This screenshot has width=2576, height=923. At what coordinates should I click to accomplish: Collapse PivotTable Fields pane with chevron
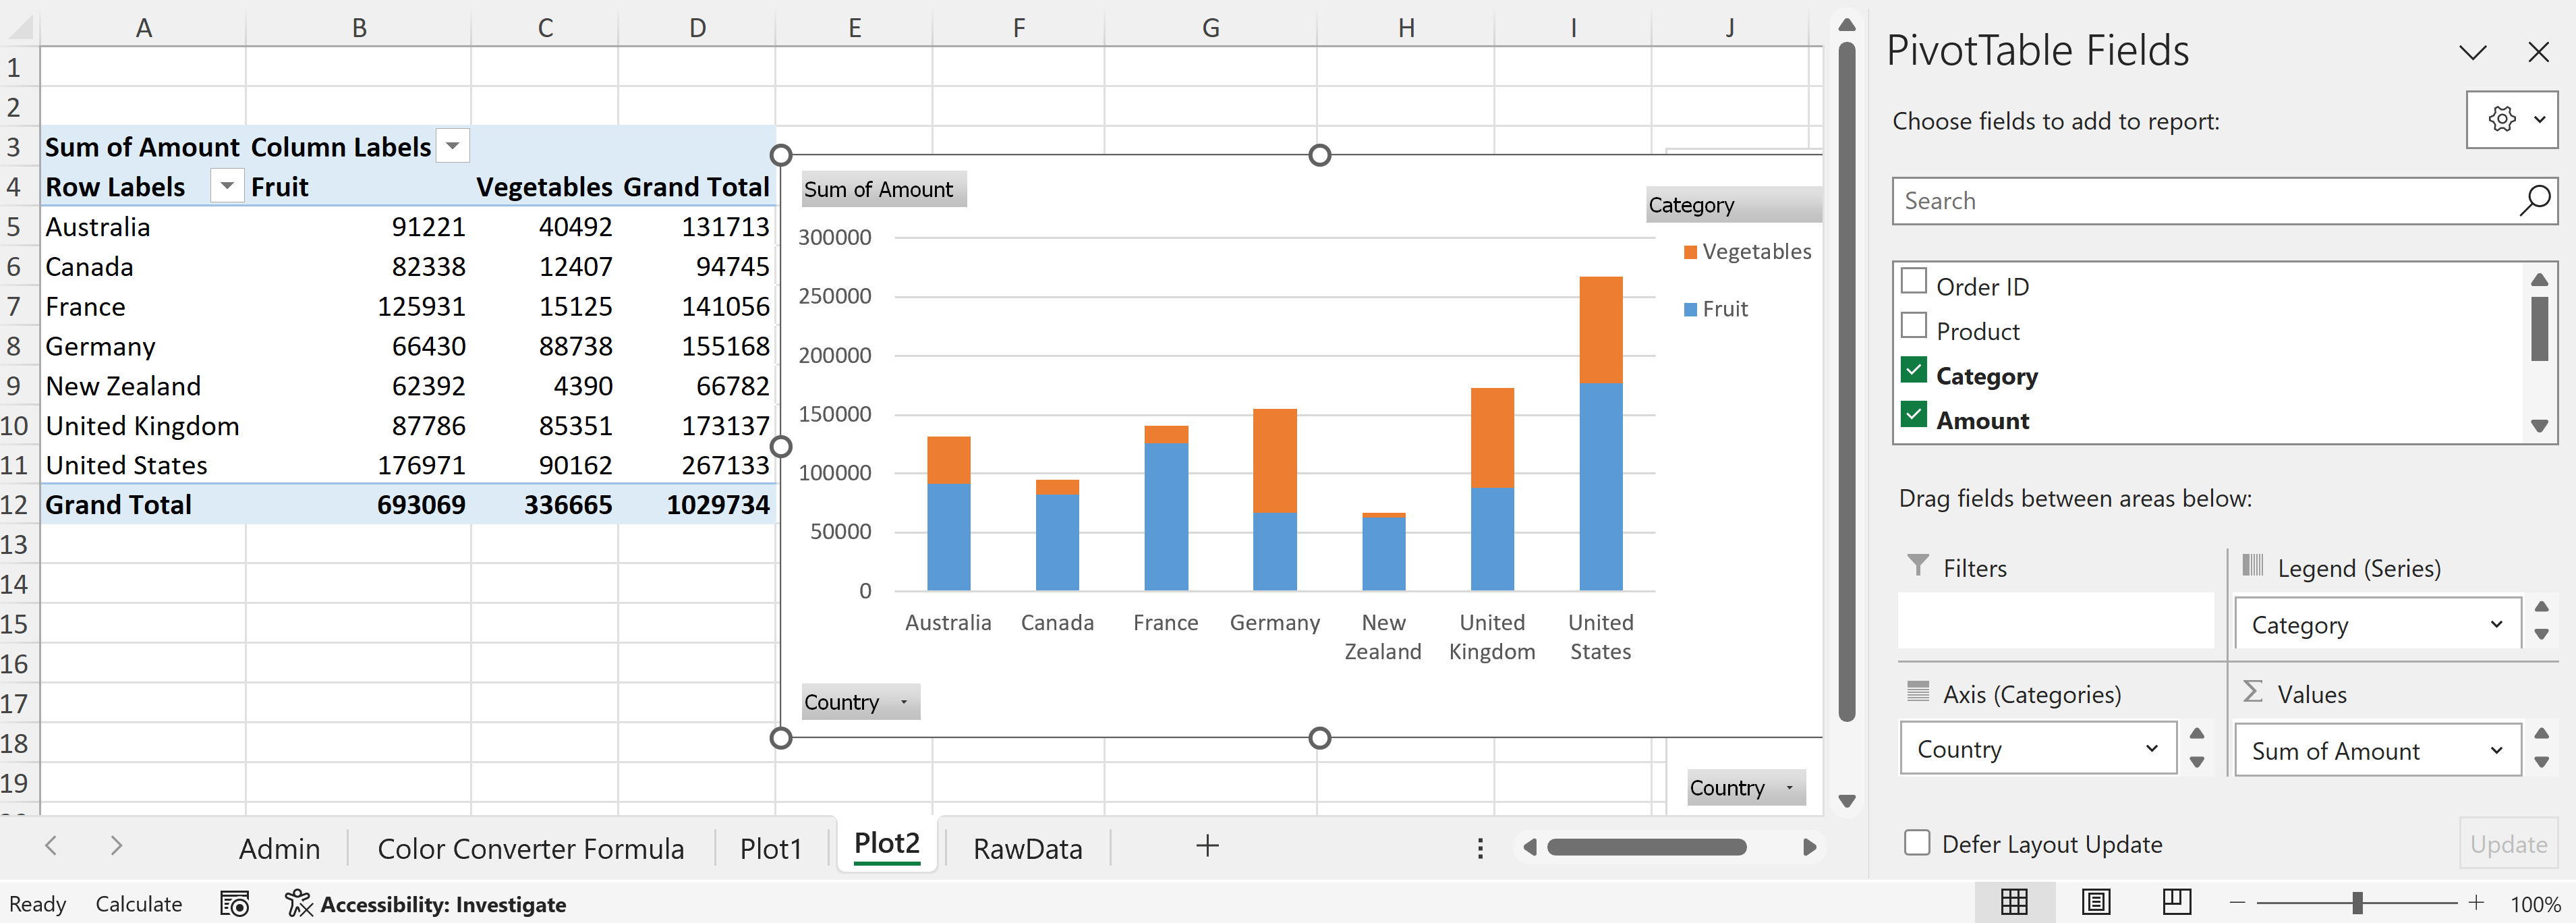[2472, 53]
